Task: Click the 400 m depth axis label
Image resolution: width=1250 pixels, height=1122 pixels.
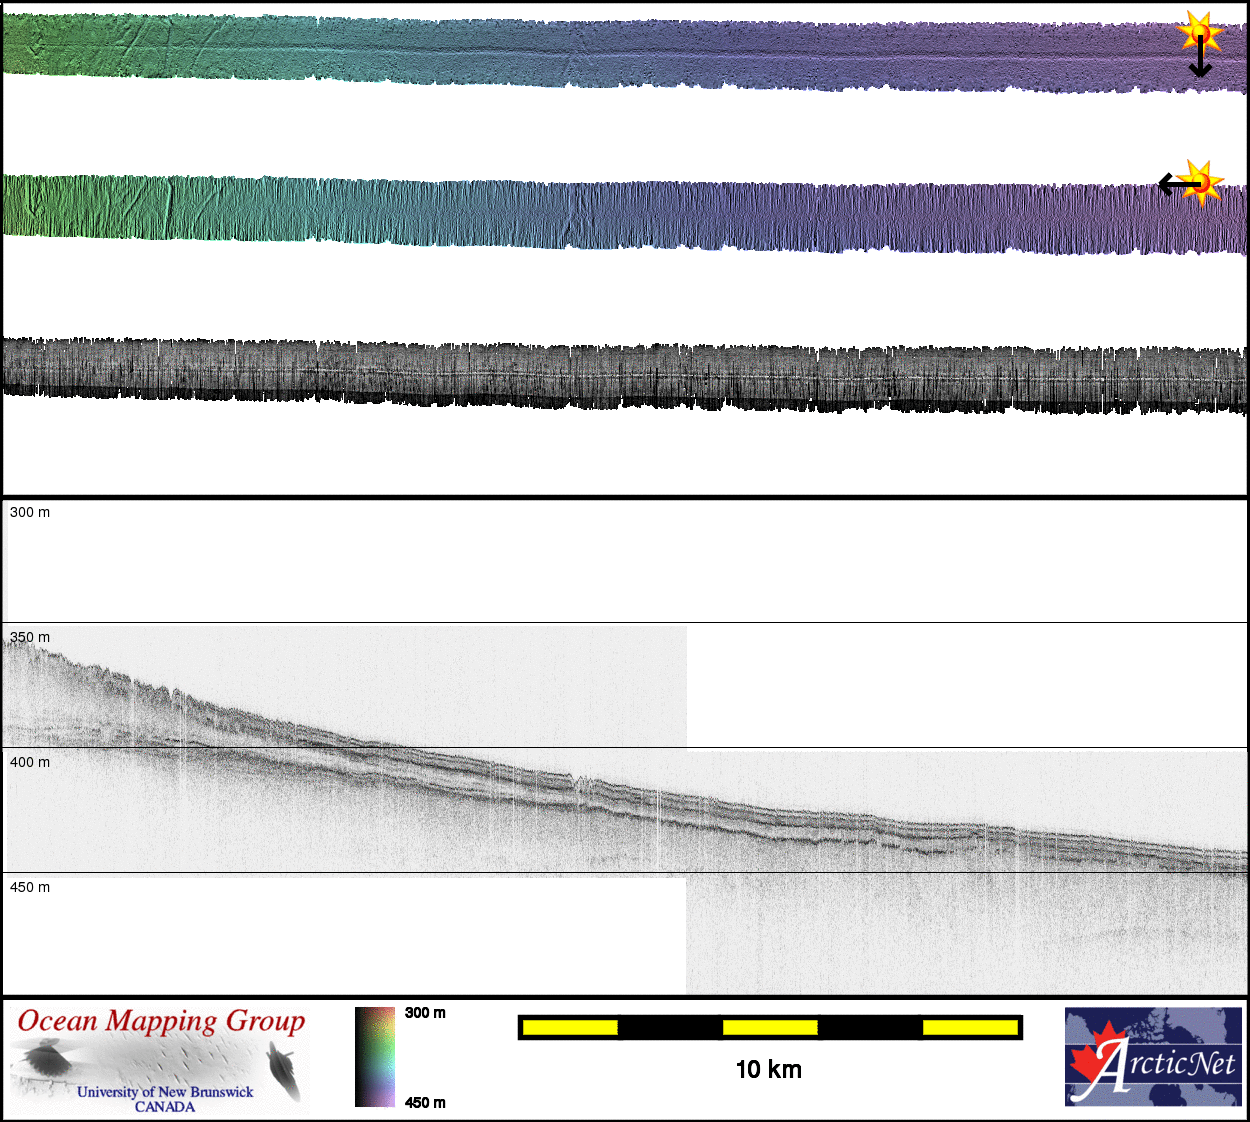Action: [30, 762]
